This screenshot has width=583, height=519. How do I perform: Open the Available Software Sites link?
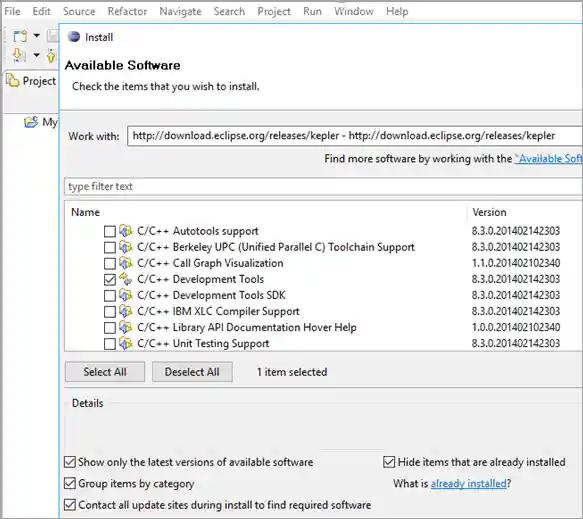pos(548,159)
